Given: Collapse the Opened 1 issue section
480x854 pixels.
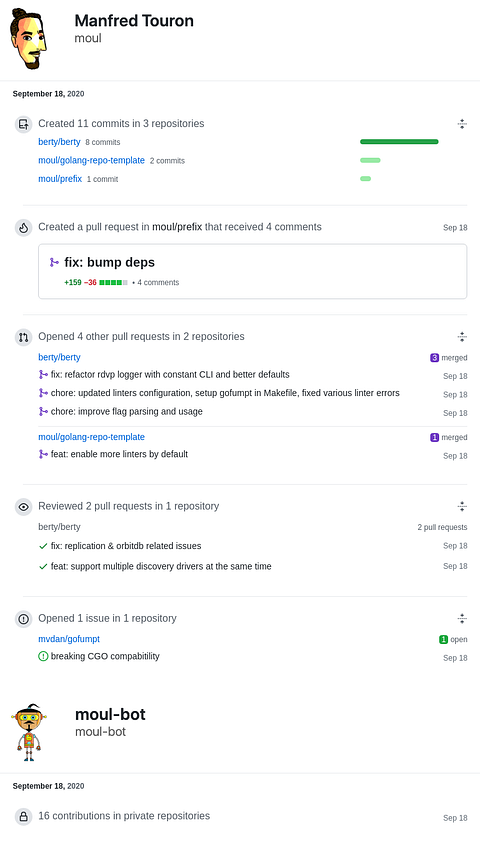Looking at the screenshot, I should point(462,618).
